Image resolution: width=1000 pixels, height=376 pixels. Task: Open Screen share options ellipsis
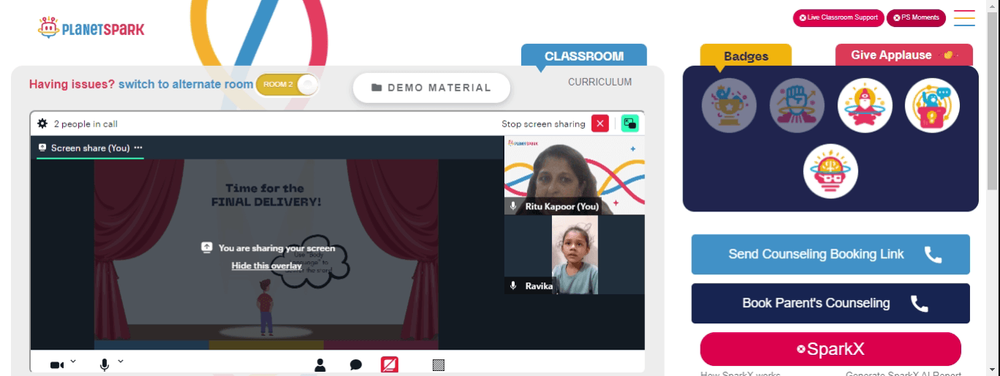(138, 148)
